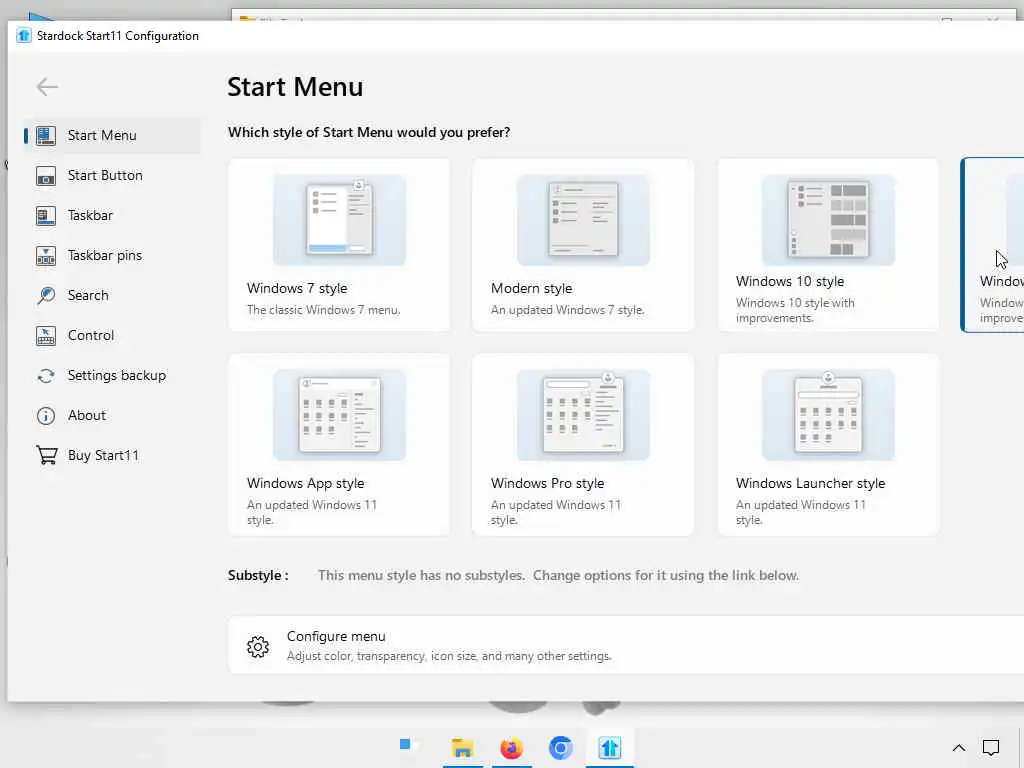Screen dimensions: 1024x768
Task: Click the Windows App style label
Action: 306,483
